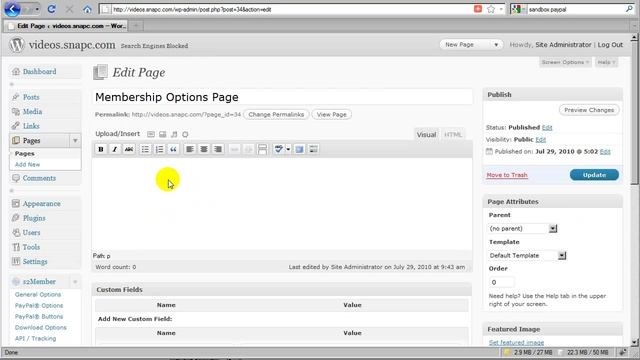
Task: Open Media in sidebar
Action: click(x=32, y=111)
